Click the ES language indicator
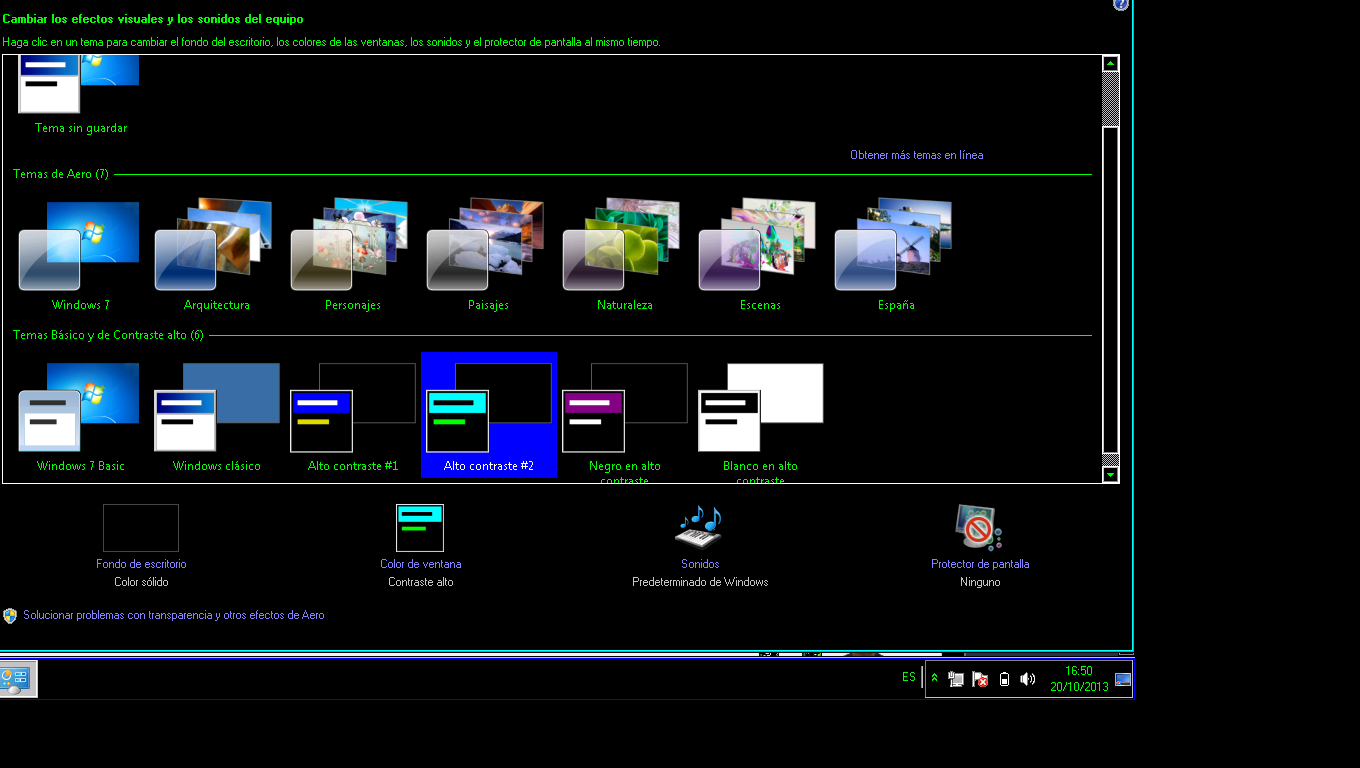The image size is (1360, 768). click(x=908, y=677)
